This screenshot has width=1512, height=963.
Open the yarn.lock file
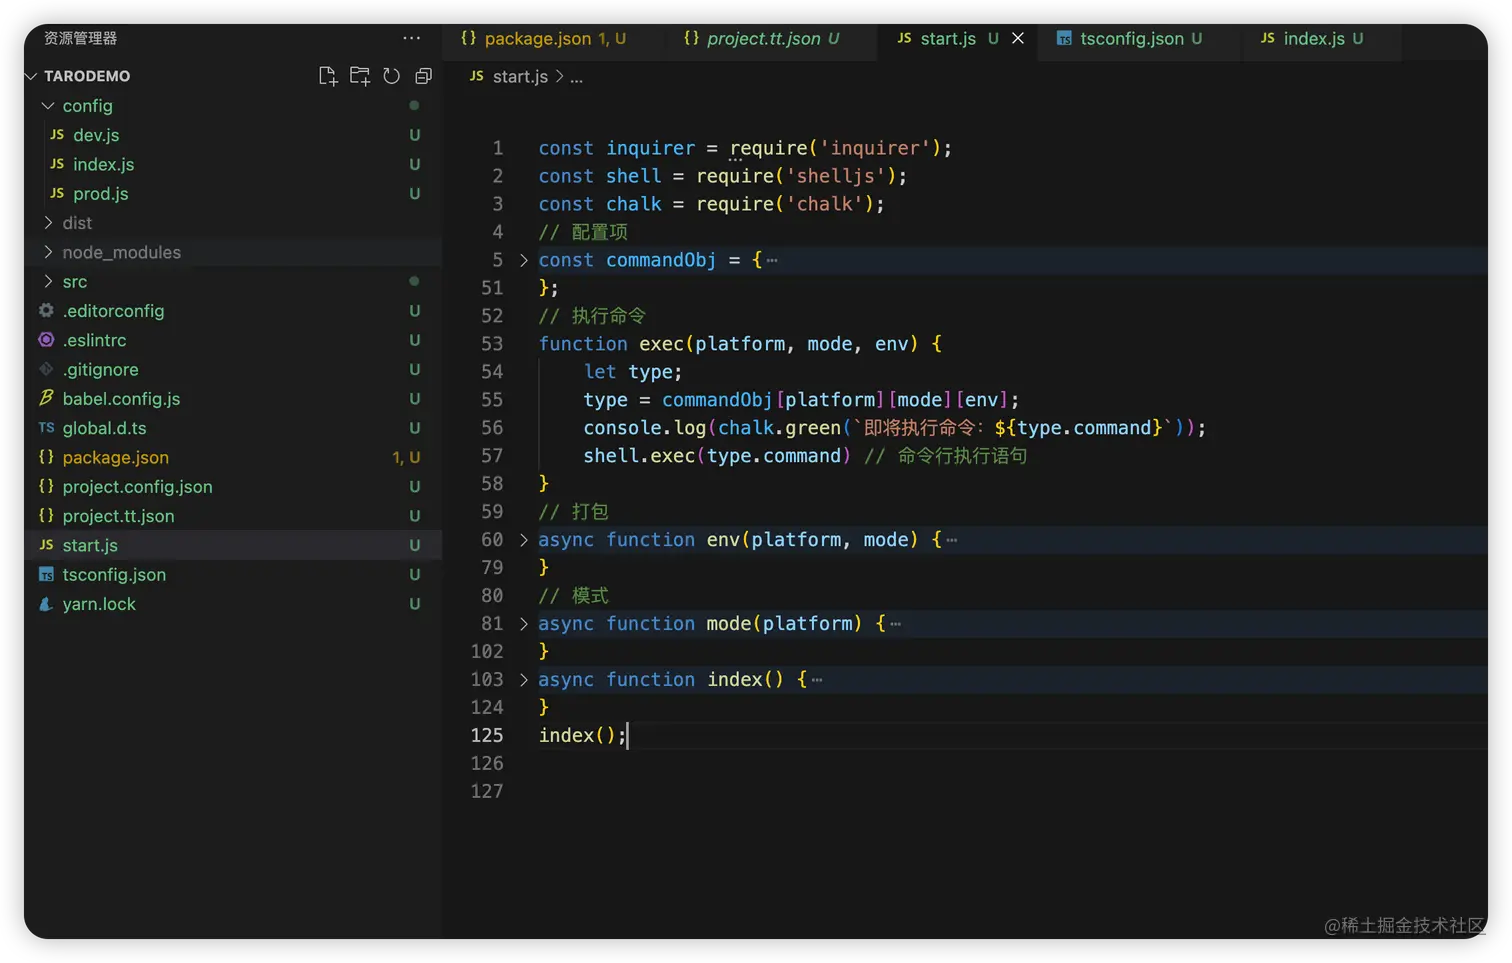point(233,604)
